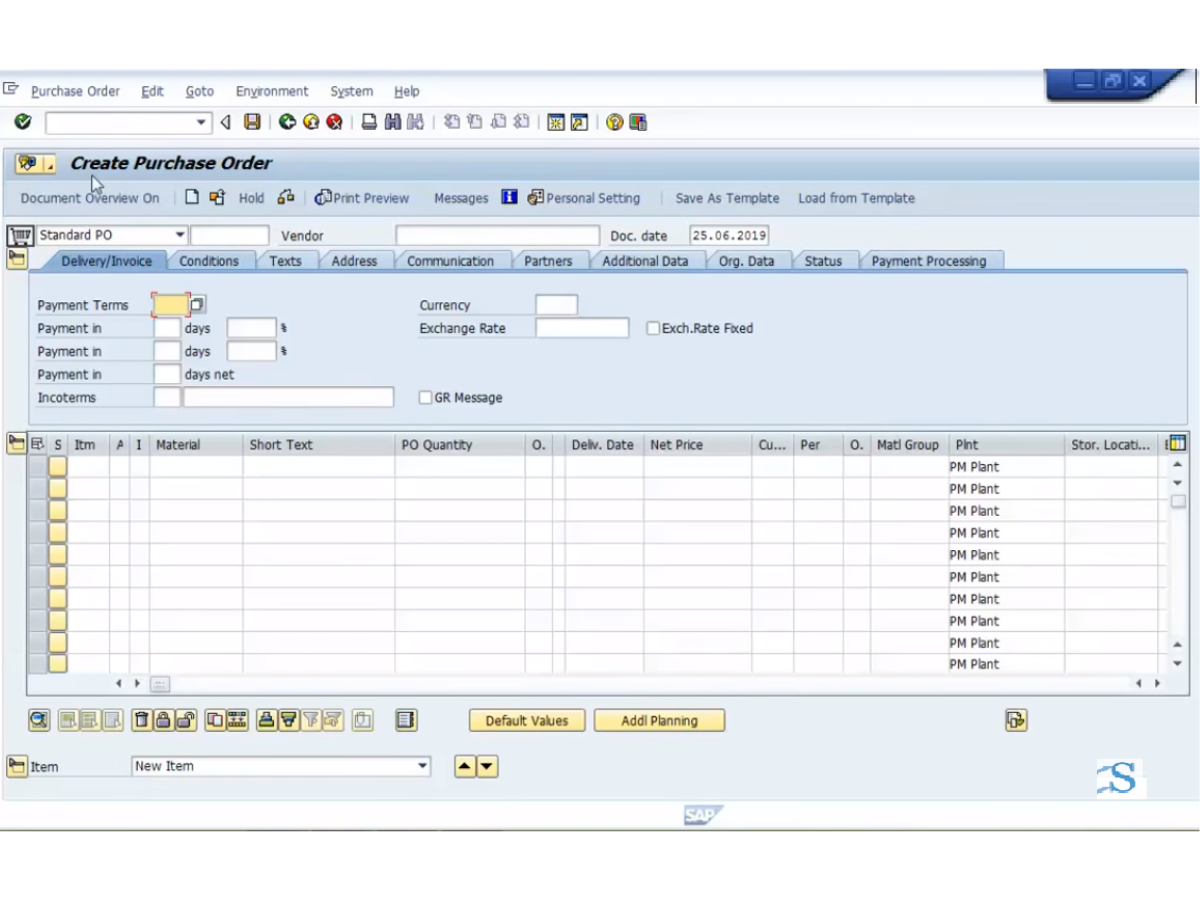
Task: Click the Create New Session icon
Action: (x=554, y=122)
